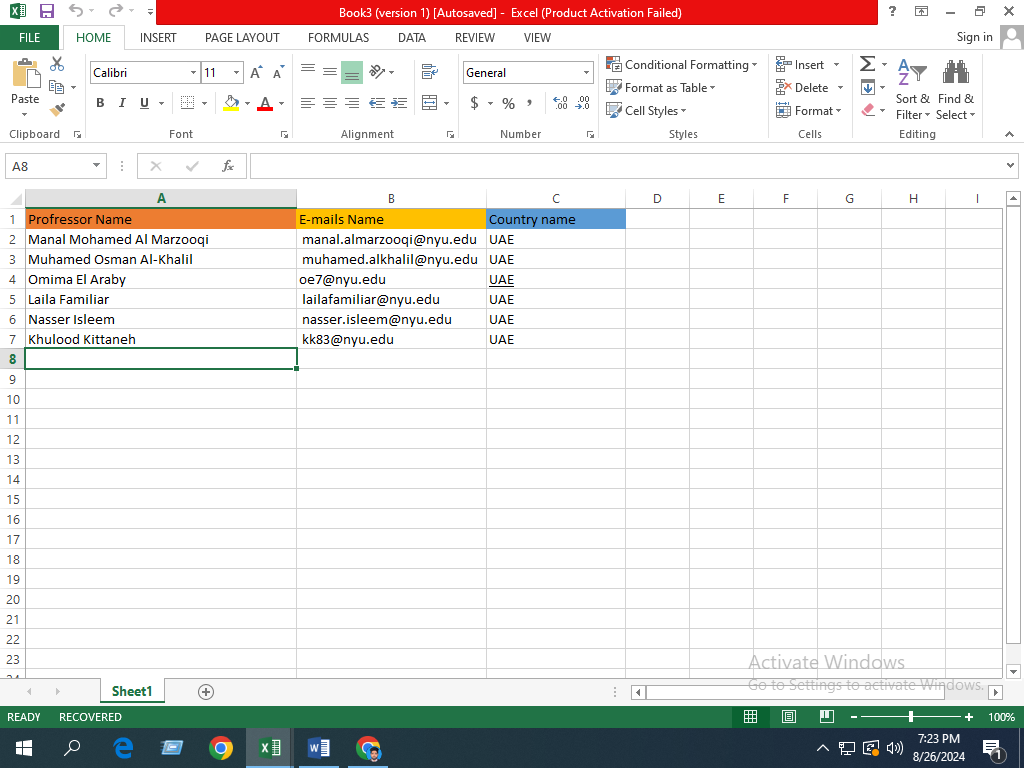Click the Save icon in quick access toolbar

tap(46, 11)
